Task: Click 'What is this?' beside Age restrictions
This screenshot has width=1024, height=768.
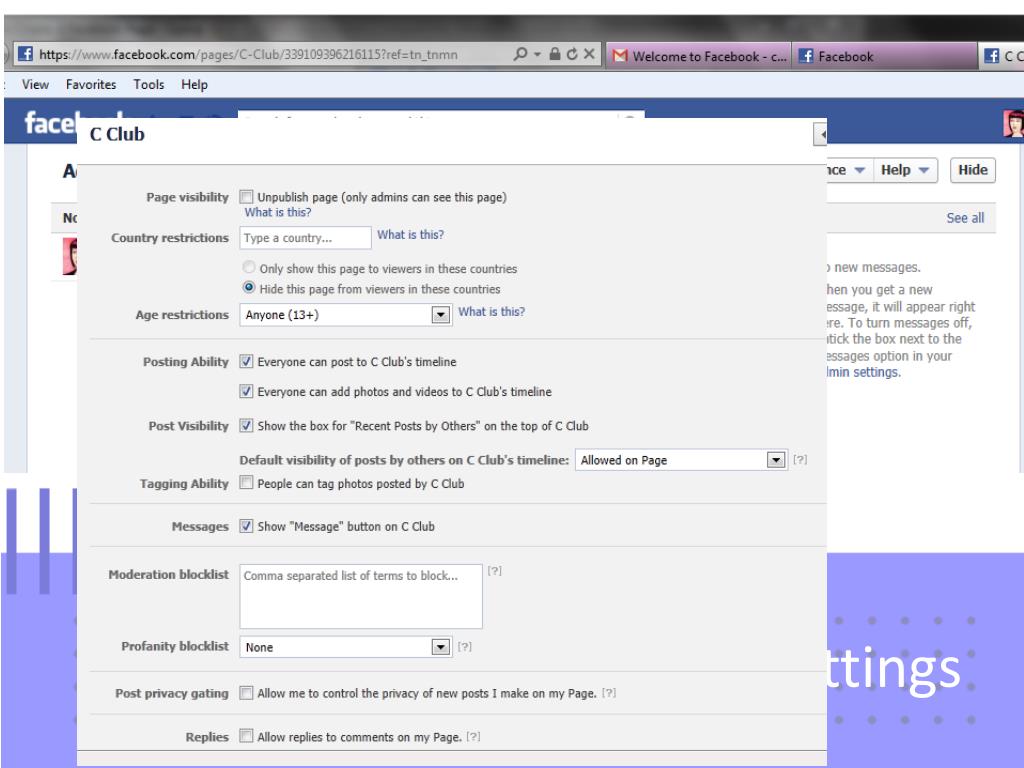Action: click(492, 312)
